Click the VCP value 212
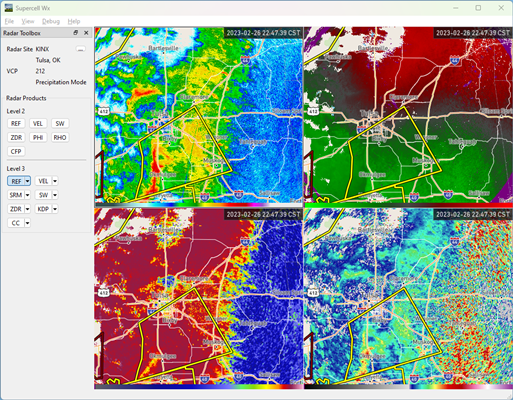This screenshot has height=400, width=513. (40, 71)
